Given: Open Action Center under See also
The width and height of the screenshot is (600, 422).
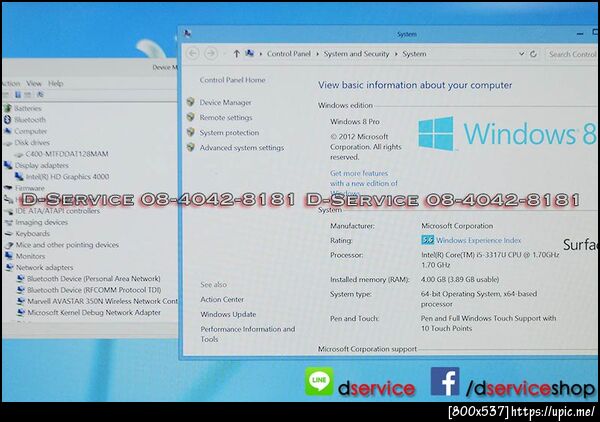Looking at the screenshot, I should coord(222,300).
